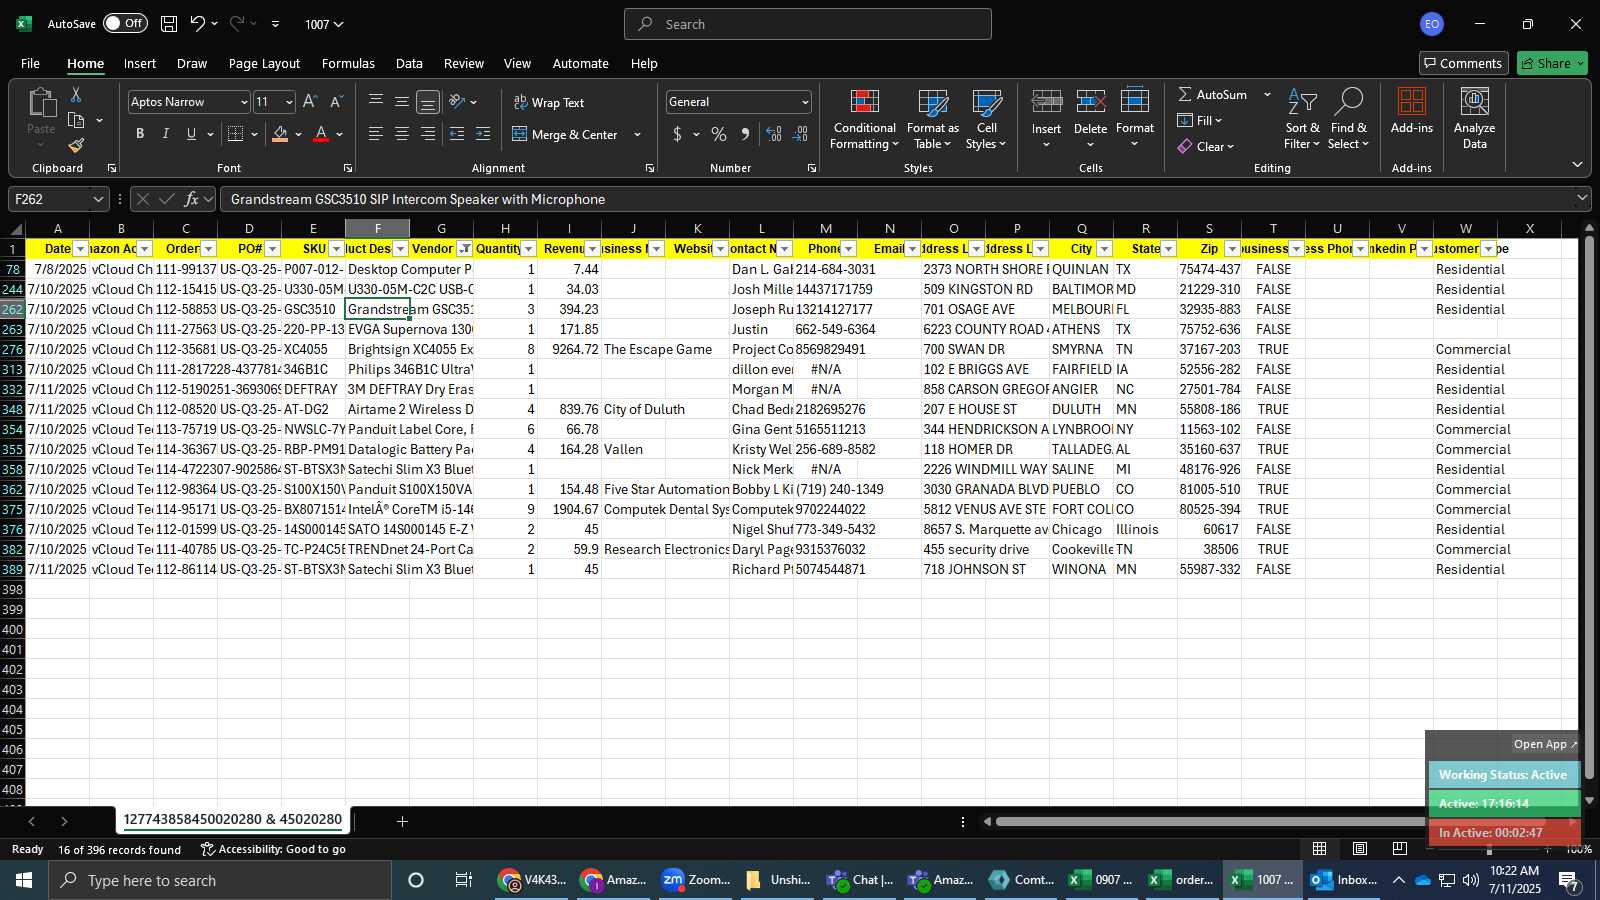Open the General number format dropdown
The image size is (1600, 900).
805,102
